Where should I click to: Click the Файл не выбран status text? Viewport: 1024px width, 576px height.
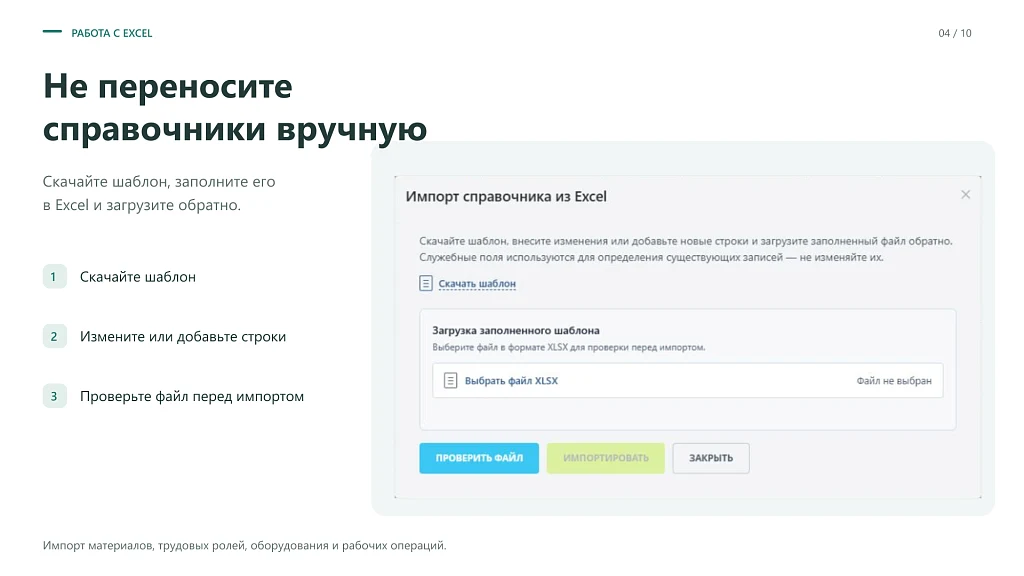(x=894, y=381)
